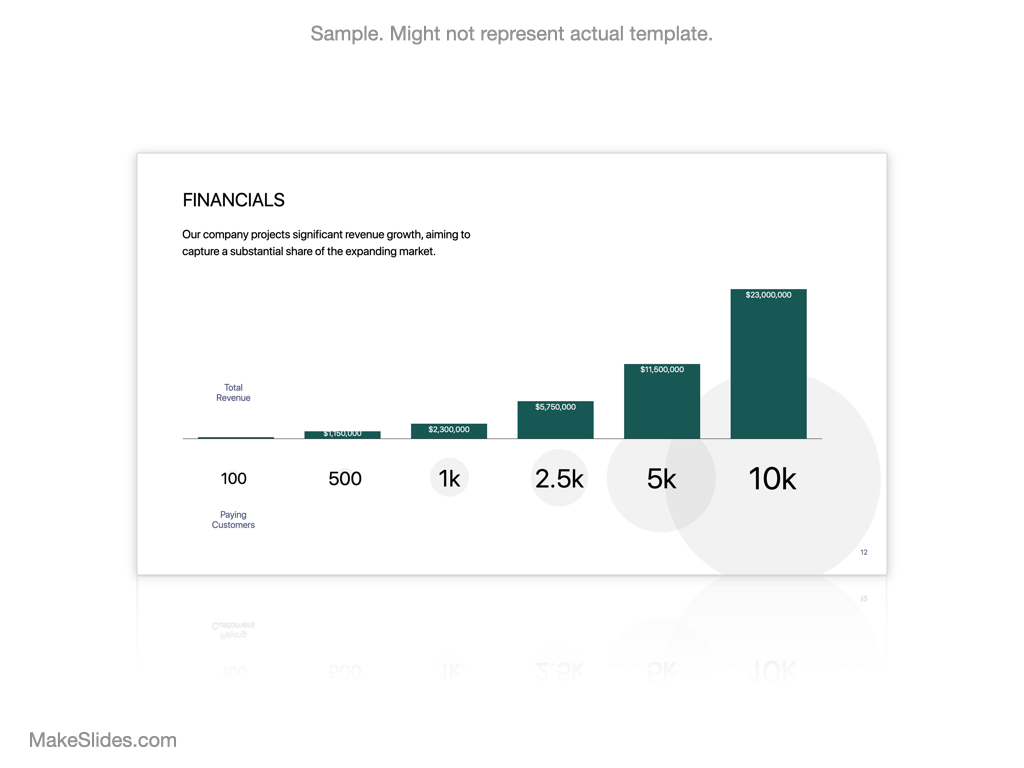Click the slide page number 12

(x=864, y=552)
